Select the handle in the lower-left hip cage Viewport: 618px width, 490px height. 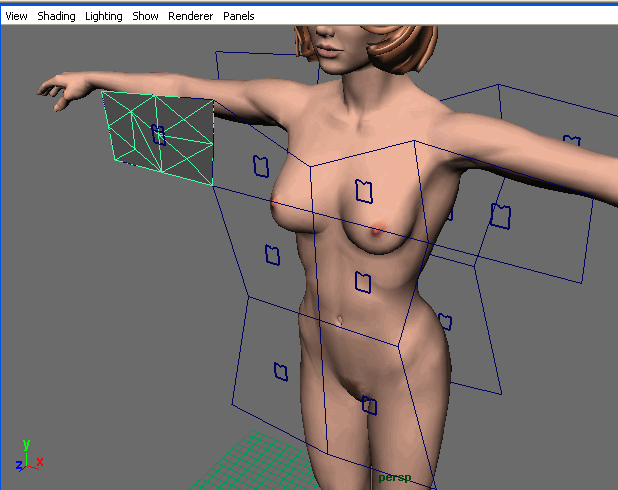click(x=280, y=371)
